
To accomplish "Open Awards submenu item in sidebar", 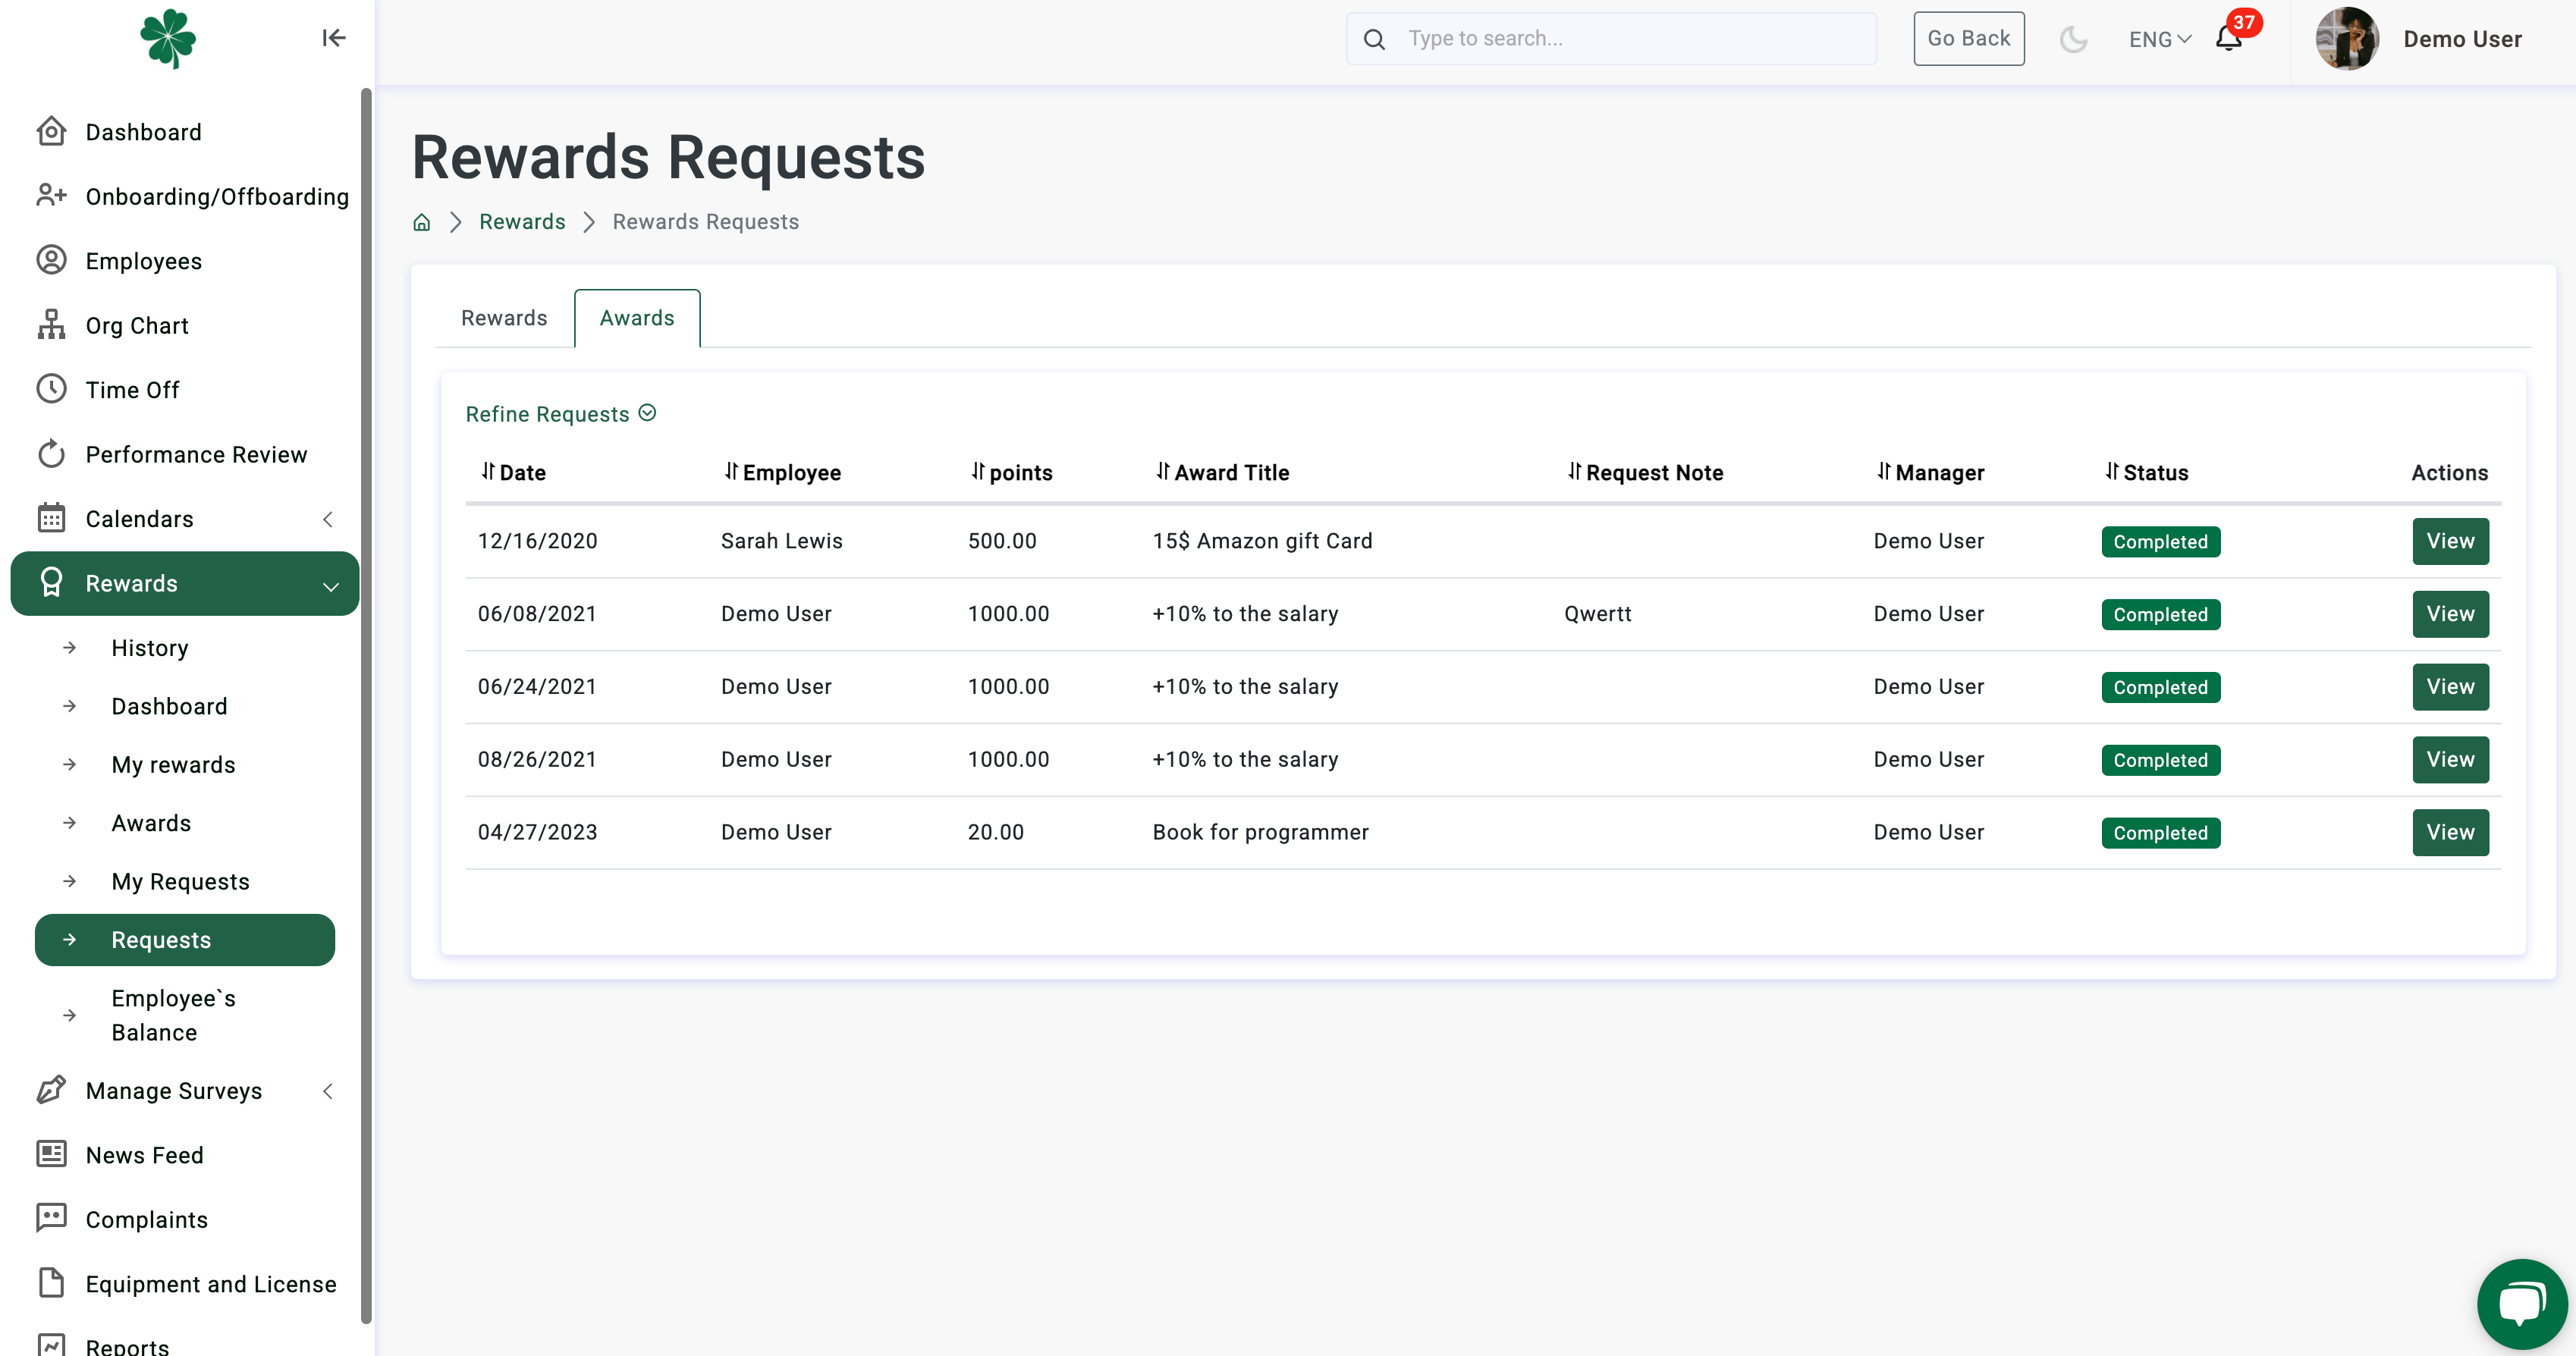I will point(151,824).
